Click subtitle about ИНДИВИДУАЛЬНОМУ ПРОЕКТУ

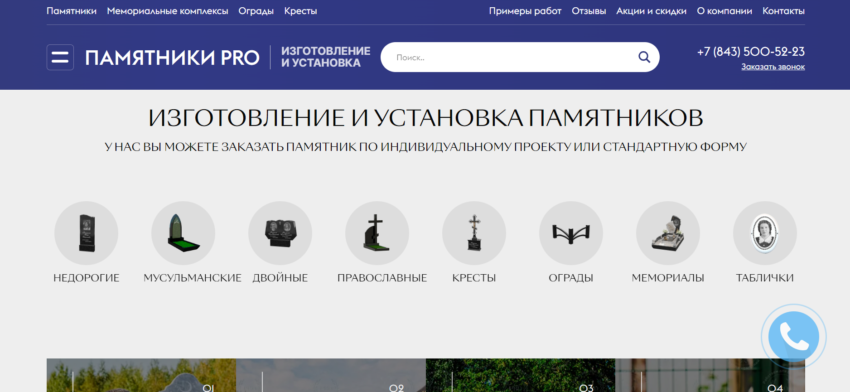(x=426, y=146)
